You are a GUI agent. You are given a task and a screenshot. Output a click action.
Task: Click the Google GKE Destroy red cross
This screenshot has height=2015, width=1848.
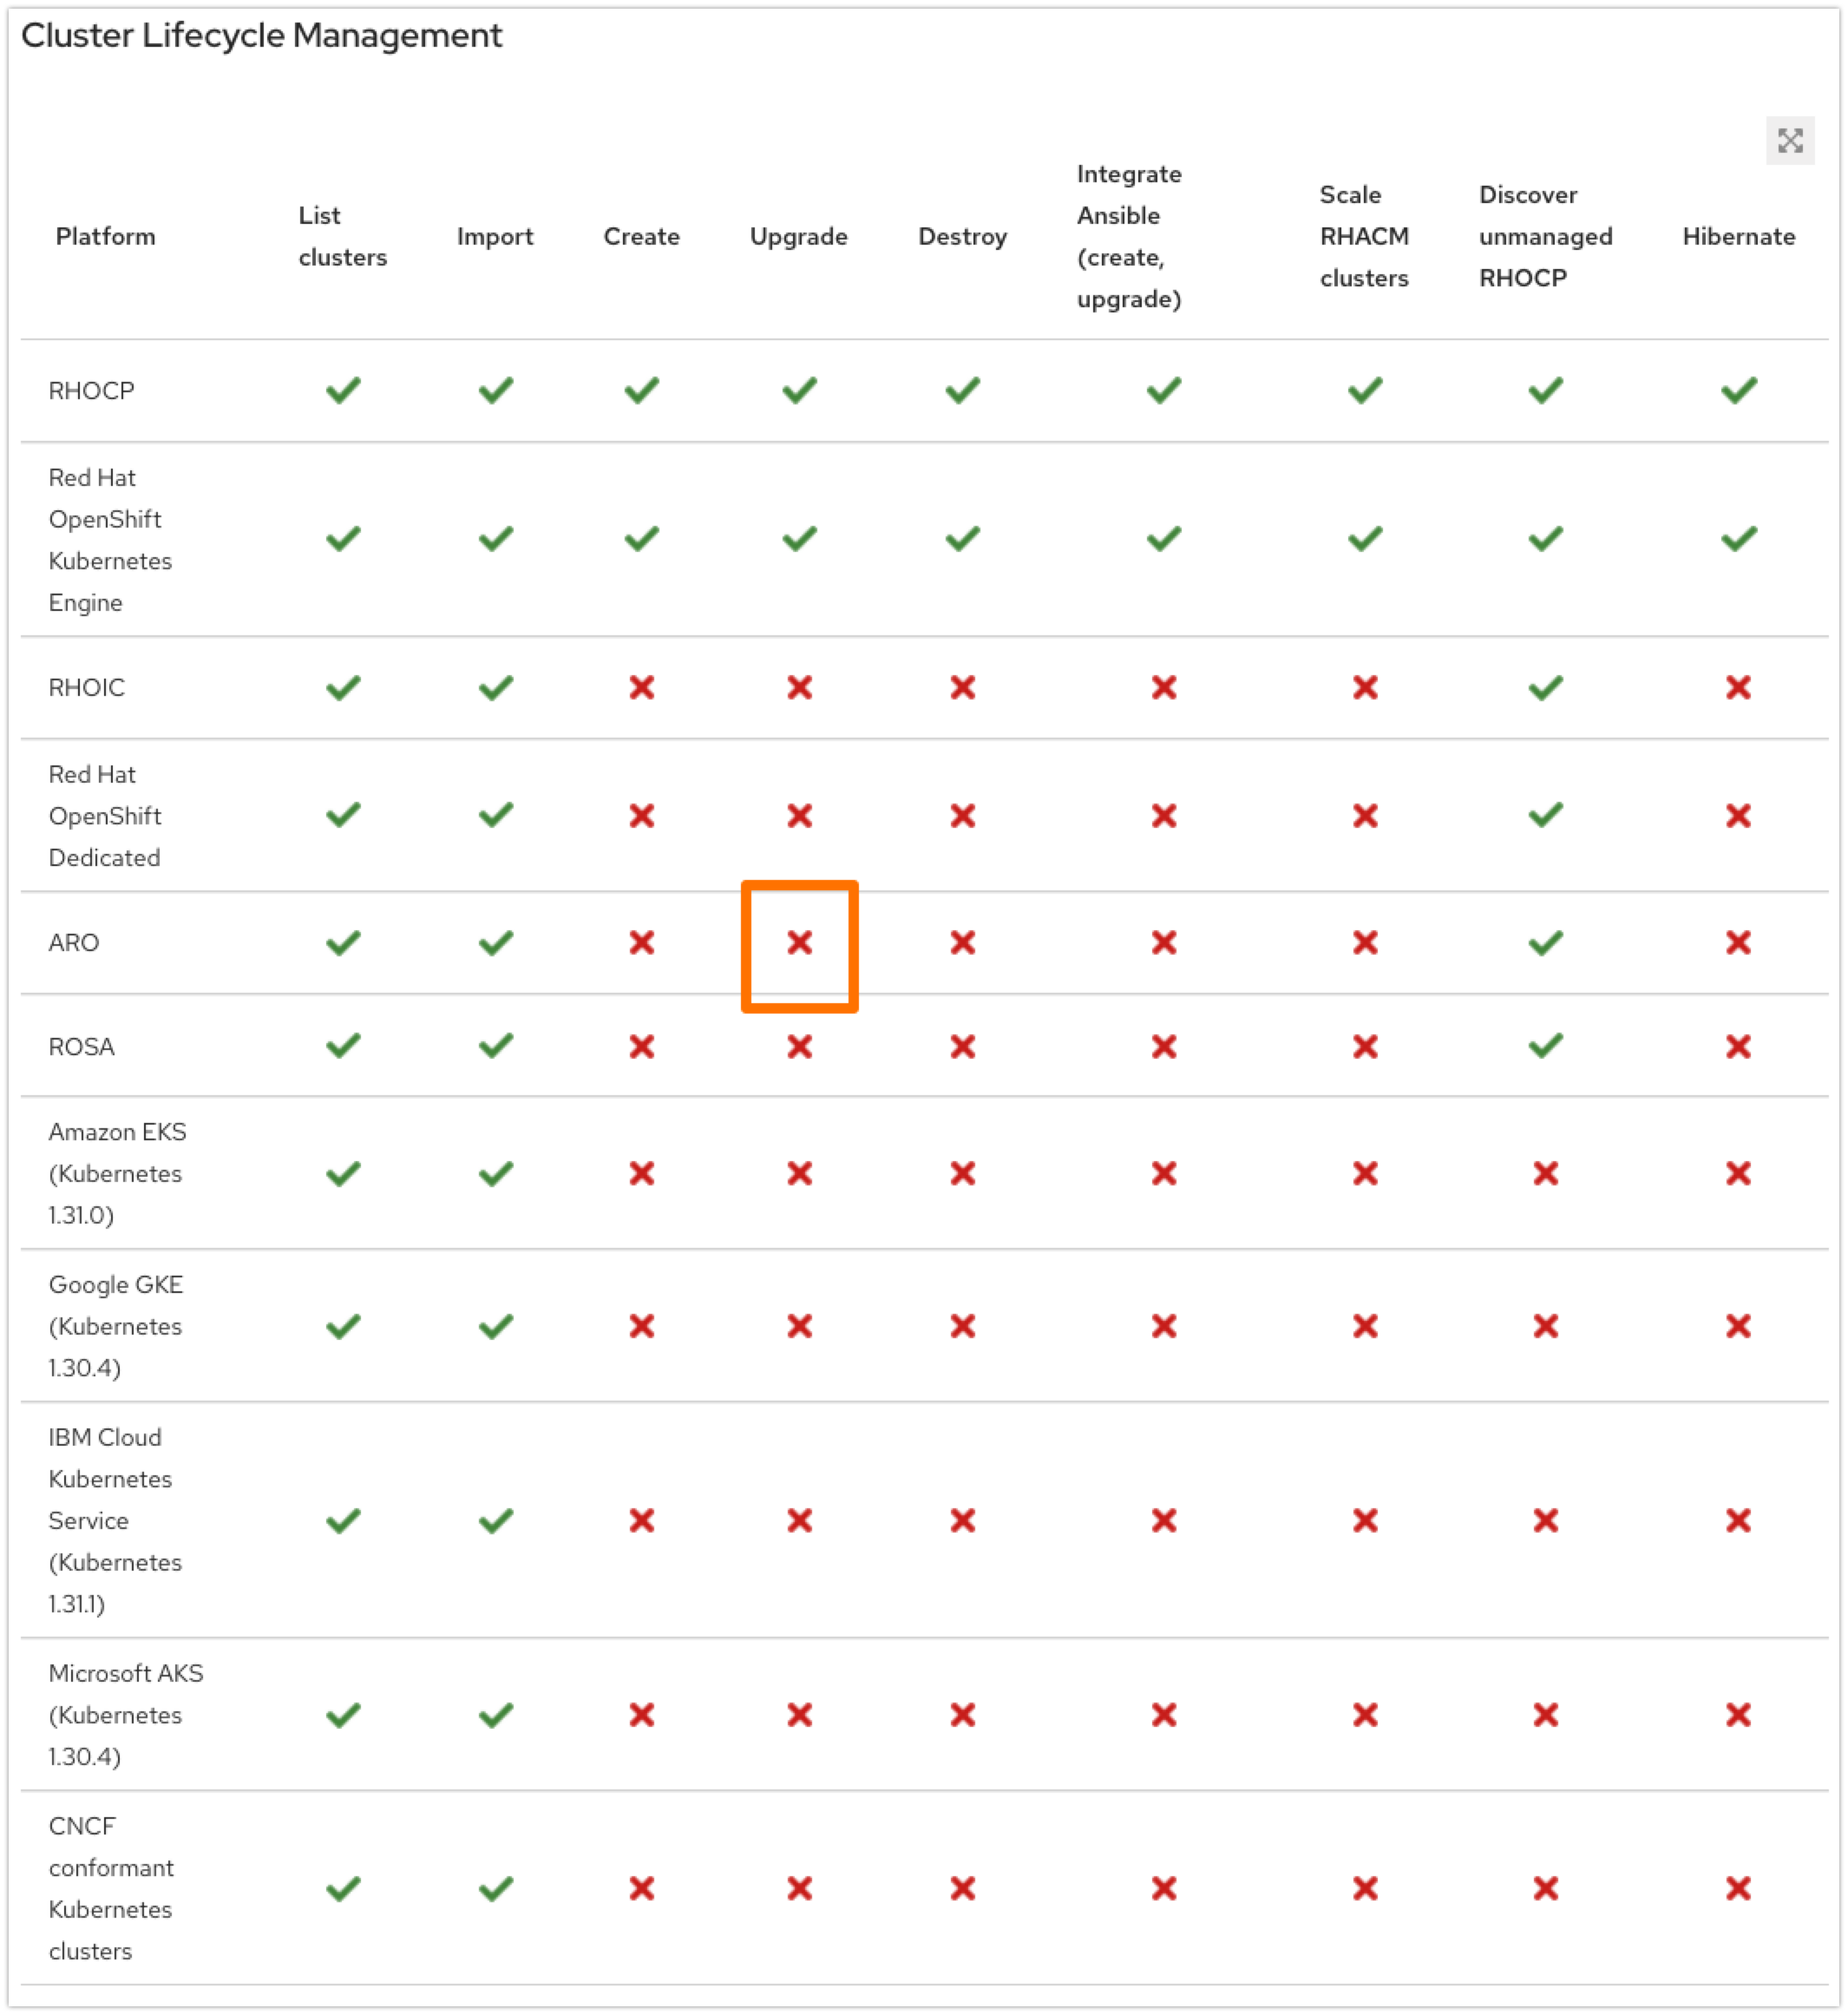click(962, 1326)
